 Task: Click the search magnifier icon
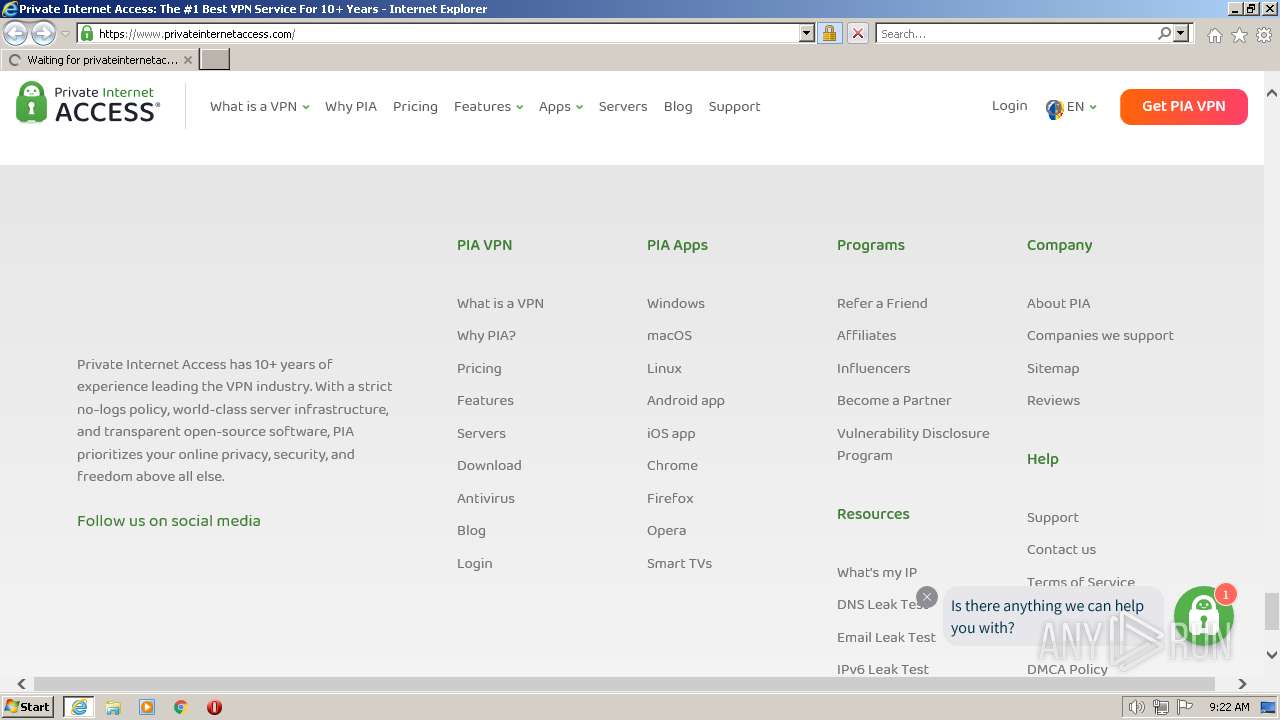coord(1164,33)
